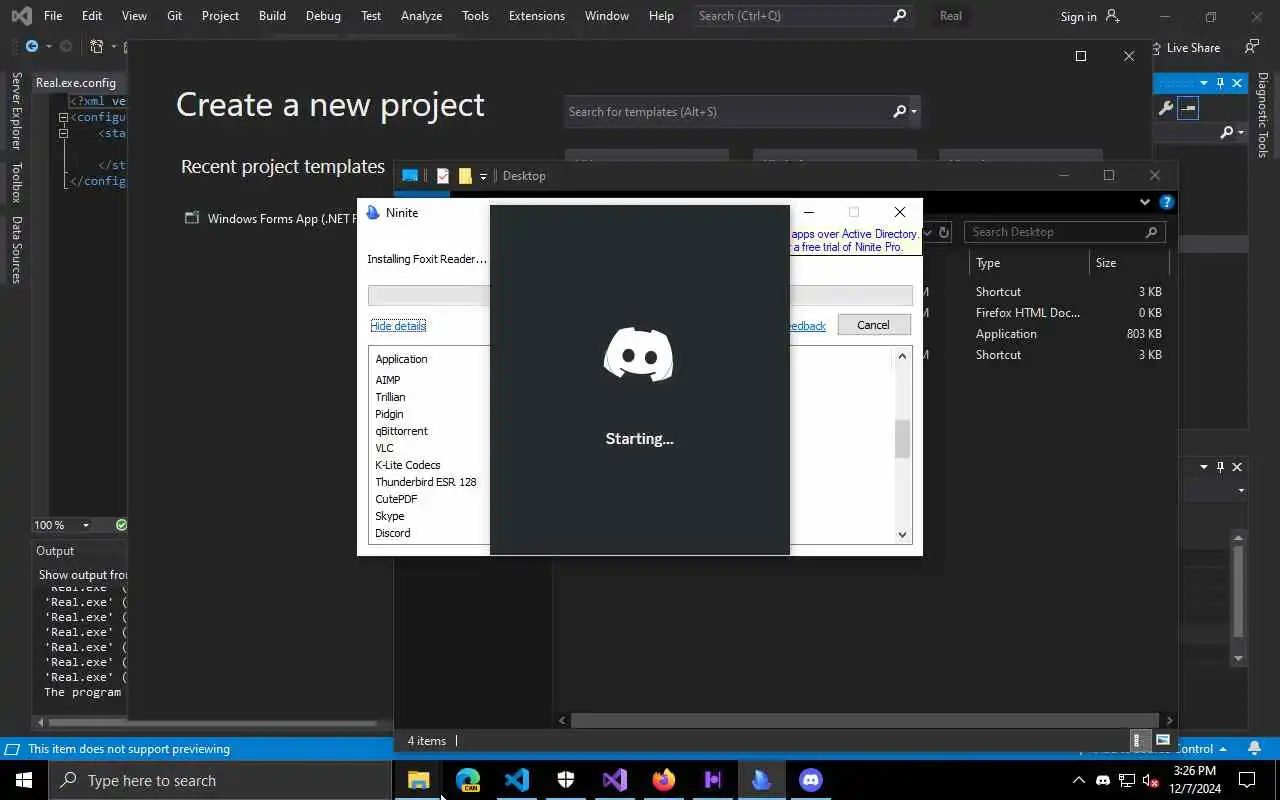Open the Analyze menu
Viewport: 1280px width, 800px height.
point(421,16)
